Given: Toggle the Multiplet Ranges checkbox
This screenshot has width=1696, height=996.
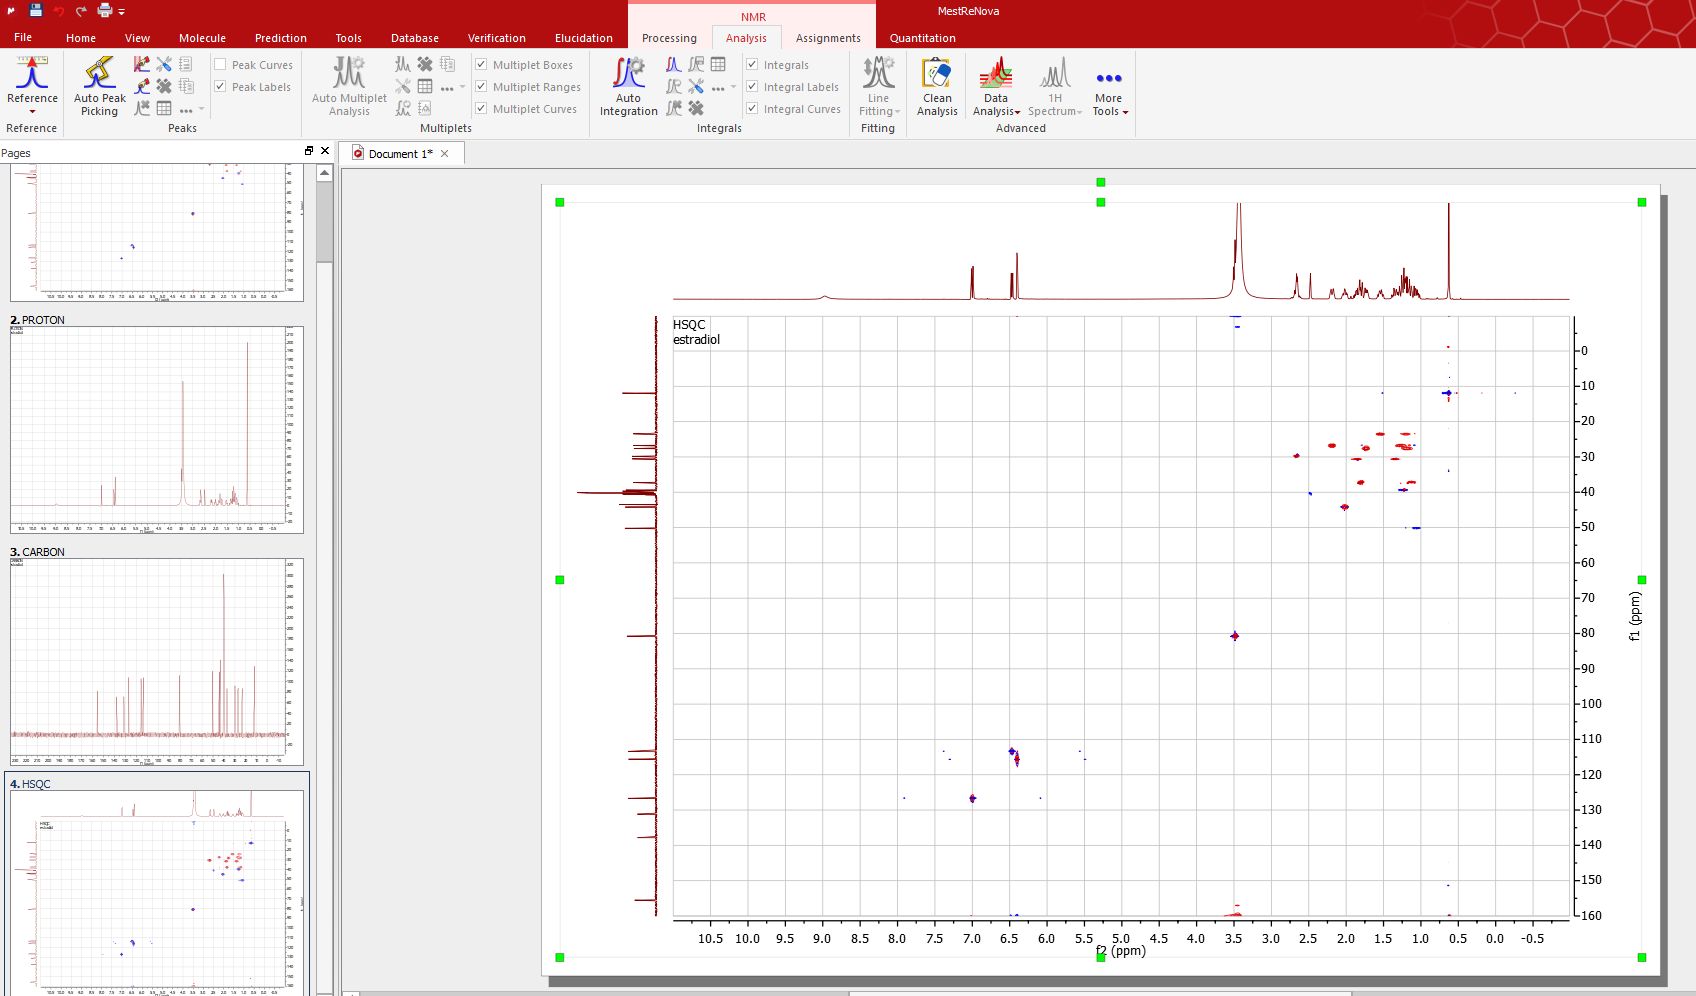Looking at the screenshot, I should coord(481,86).
